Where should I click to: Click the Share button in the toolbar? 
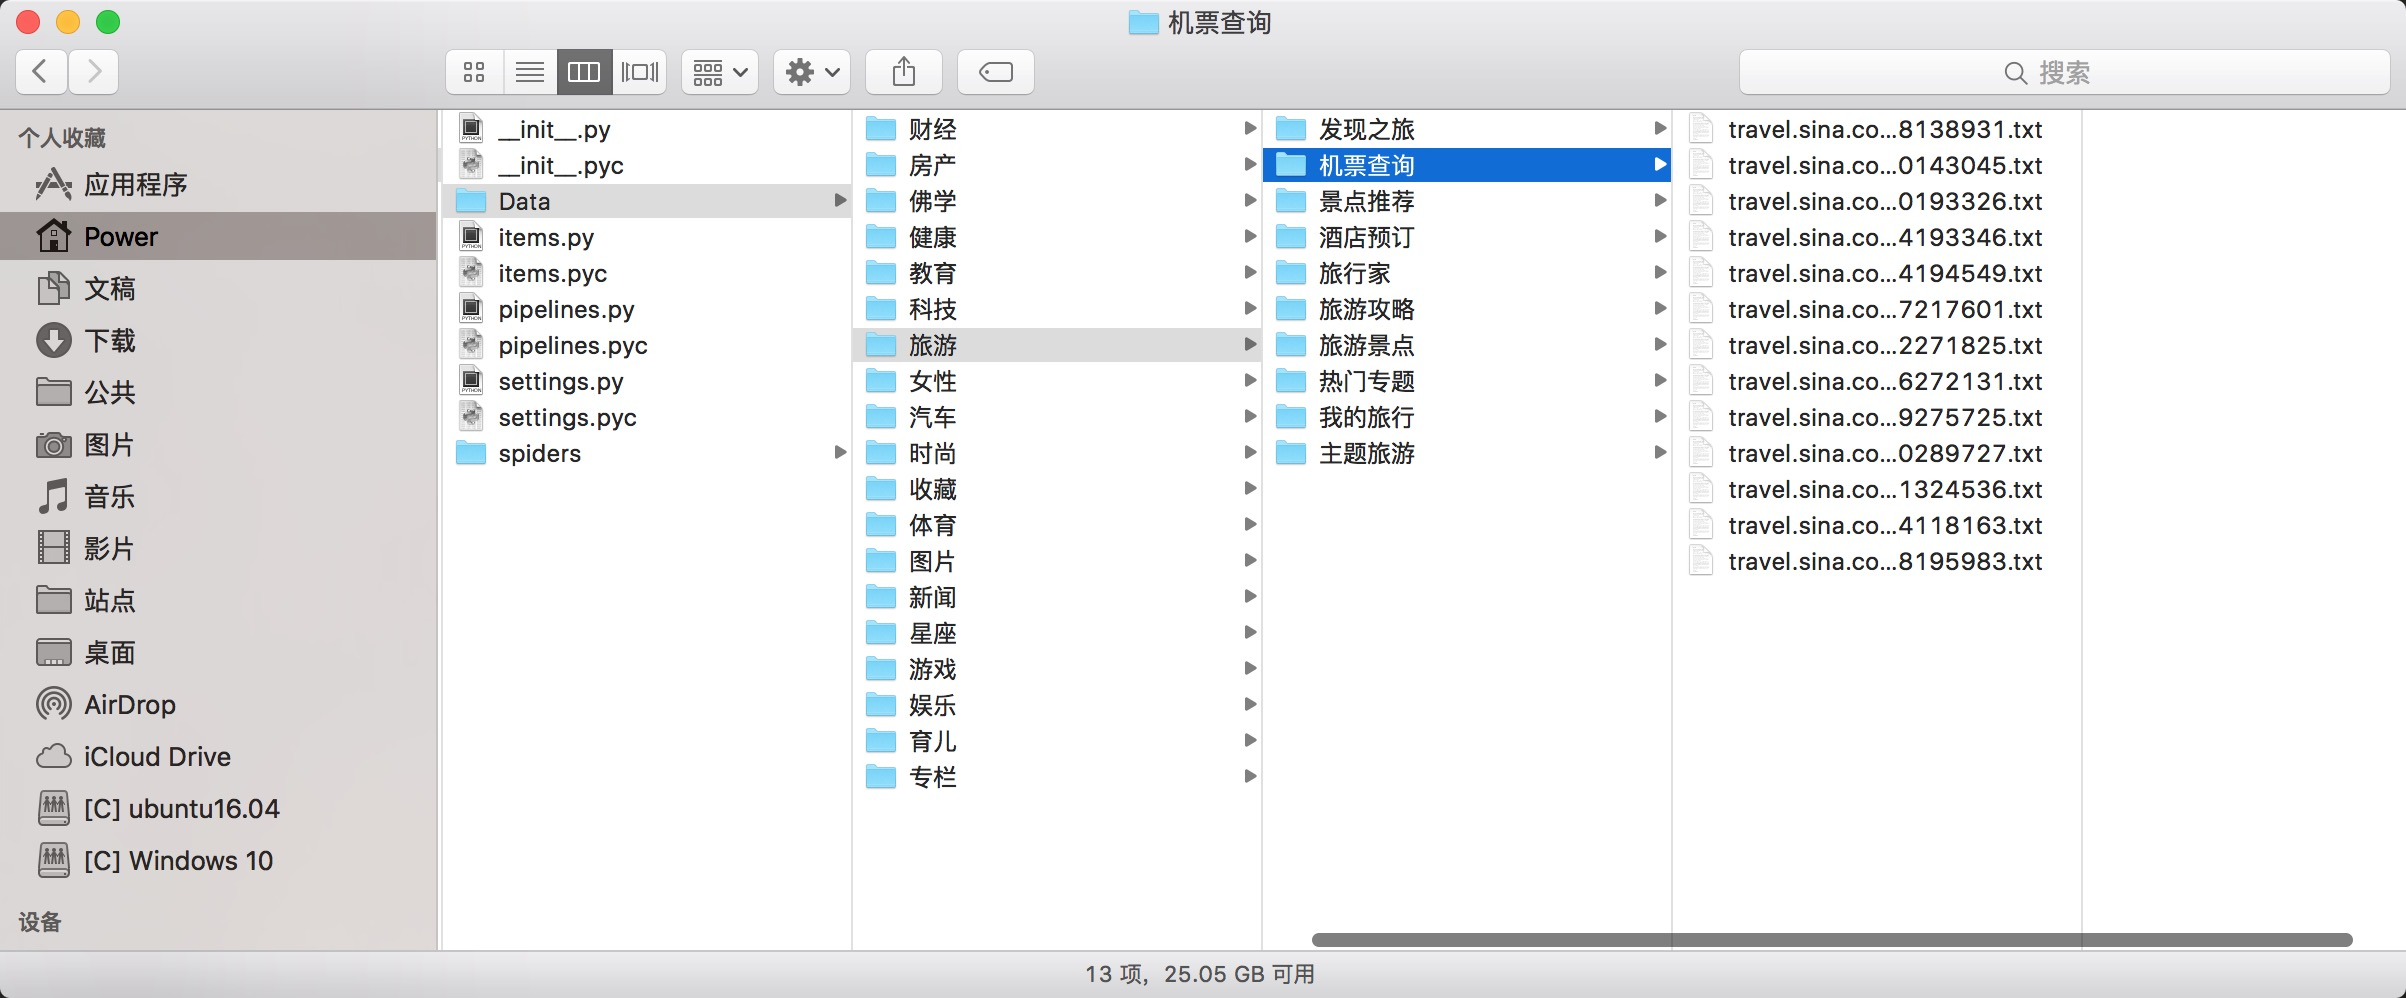coord(904,71)
